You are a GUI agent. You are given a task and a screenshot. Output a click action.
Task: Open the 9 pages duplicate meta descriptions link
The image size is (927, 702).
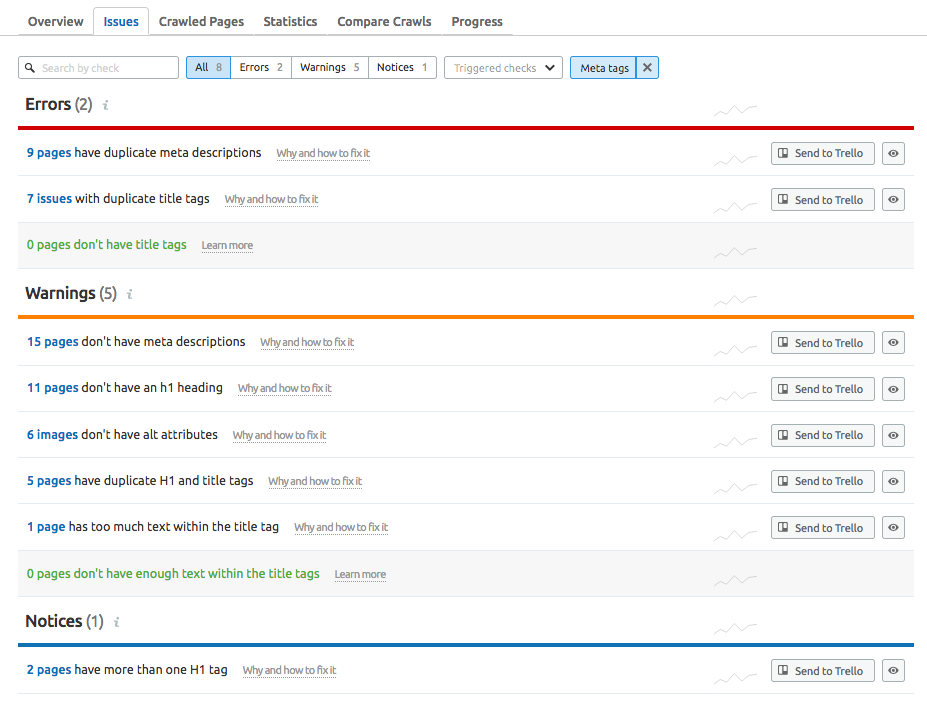click(x=48, y=153)
